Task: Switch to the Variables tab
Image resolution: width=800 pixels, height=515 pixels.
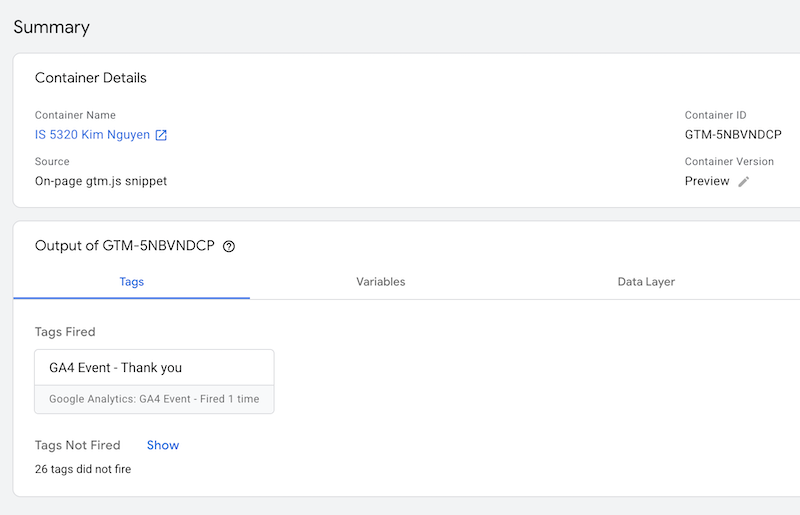Action: pyautogui.click(x=381, y=282)
